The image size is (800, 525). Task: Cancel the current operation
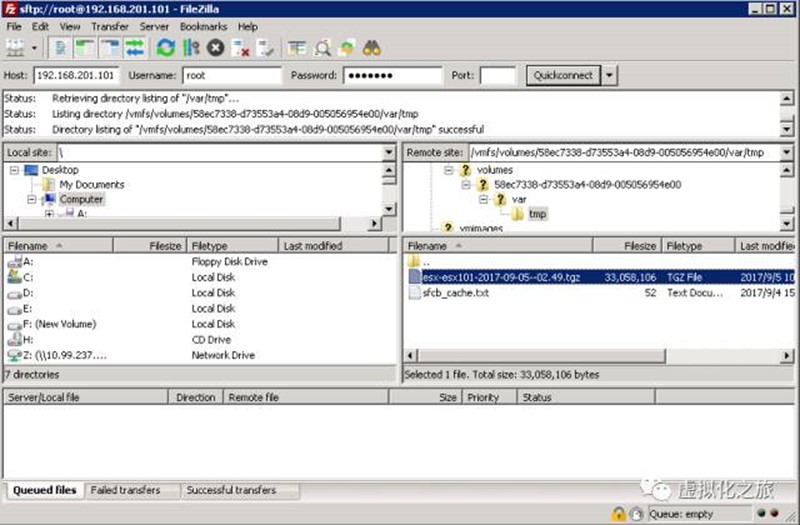click(216, 48)
